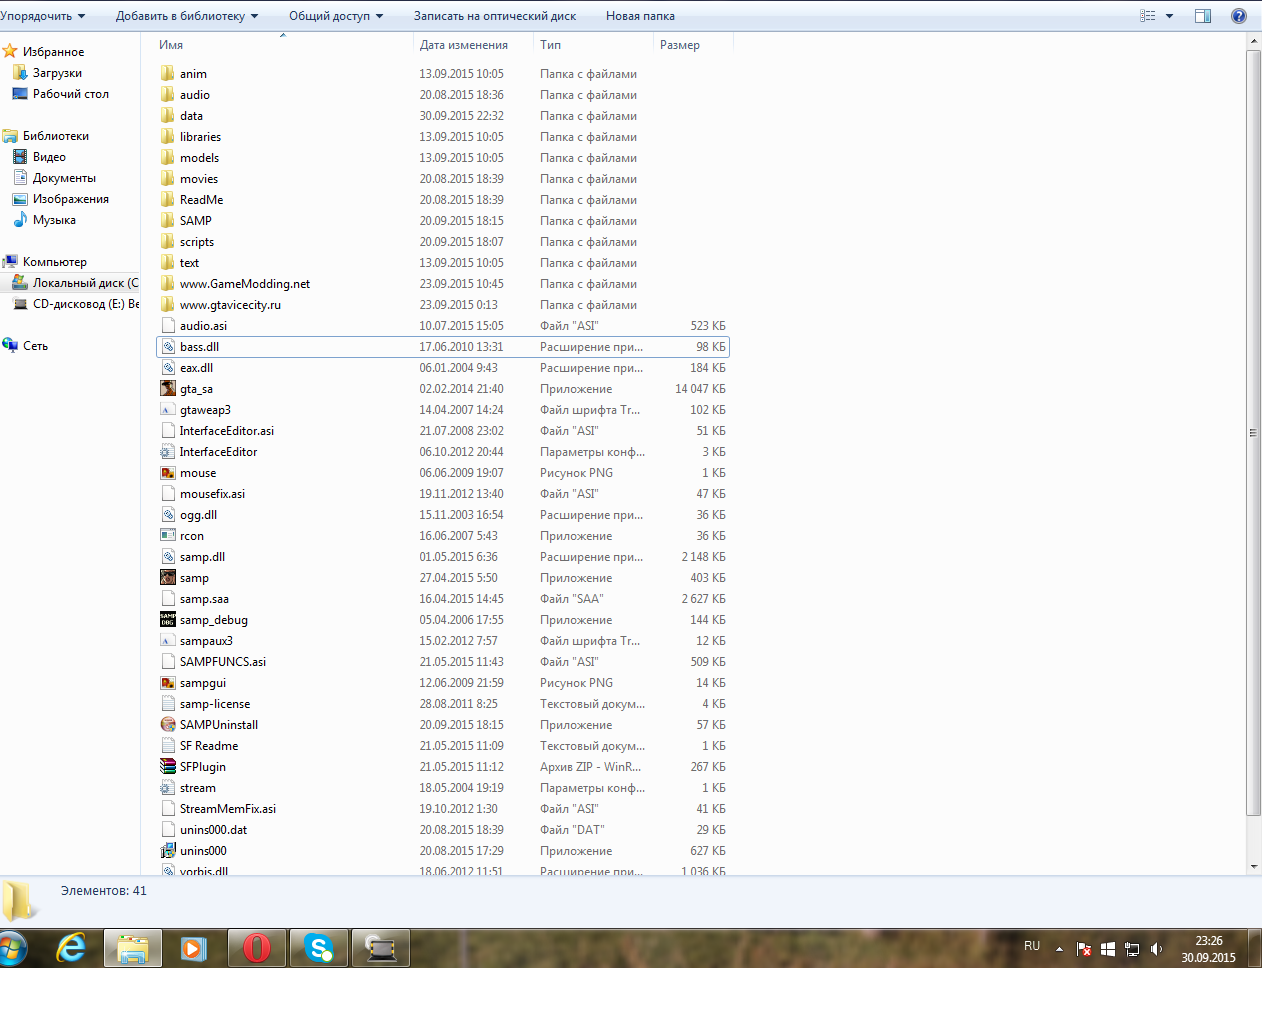Toggle the preview pane icon

coord(1203,16)
